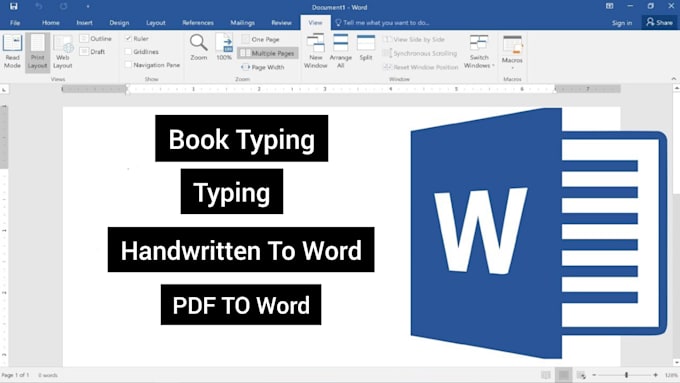Select the View tab
The image size is (680, 383).
coord(315,23)
